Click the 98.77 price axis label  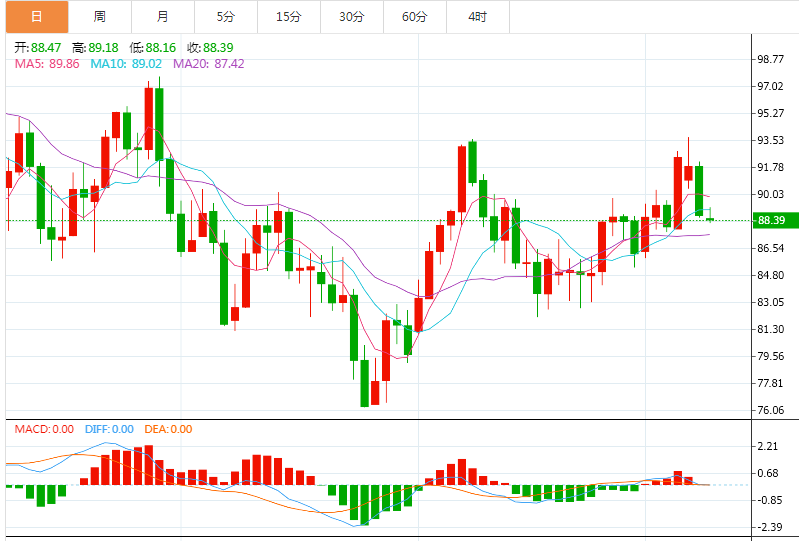tap(770, 59)
